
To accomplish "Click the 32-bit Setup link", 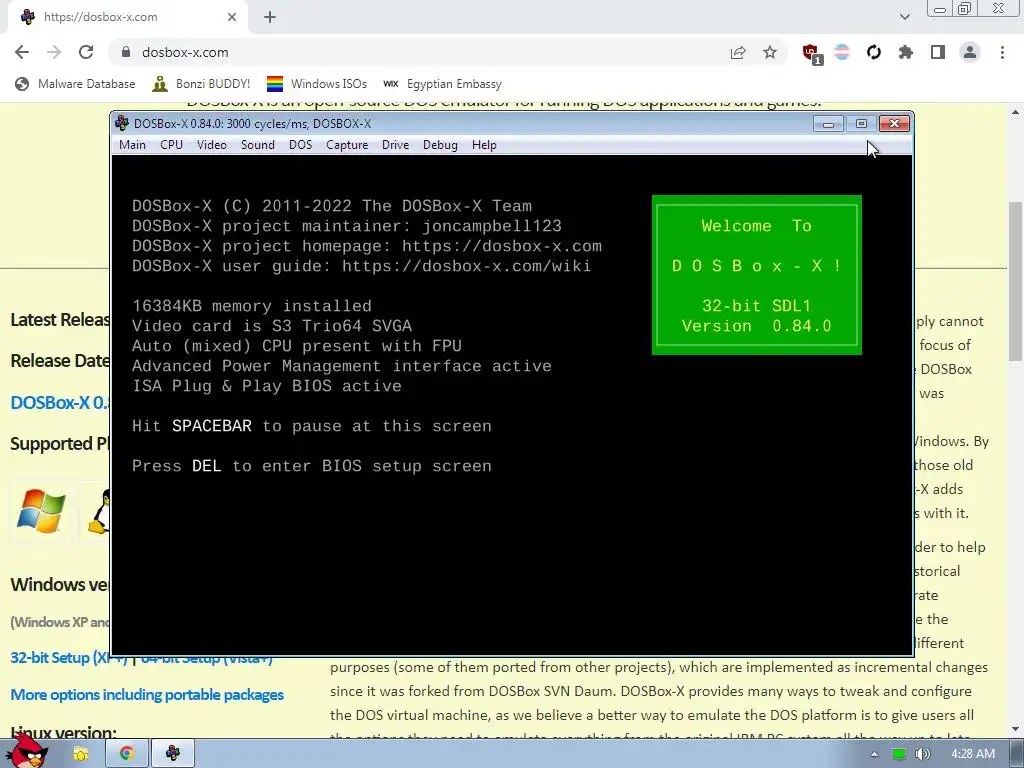I will [69, 658].
